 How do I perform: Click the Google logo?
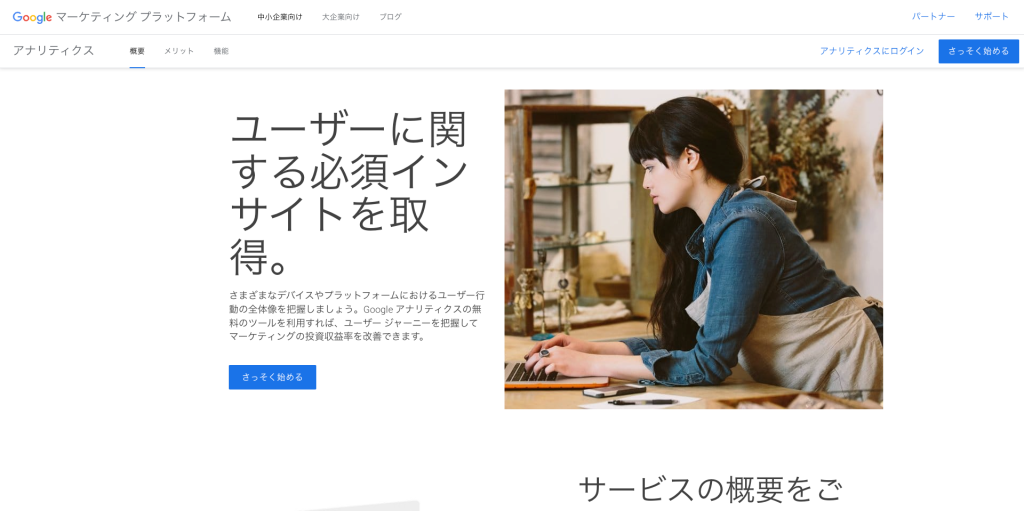tap(32, 17)
